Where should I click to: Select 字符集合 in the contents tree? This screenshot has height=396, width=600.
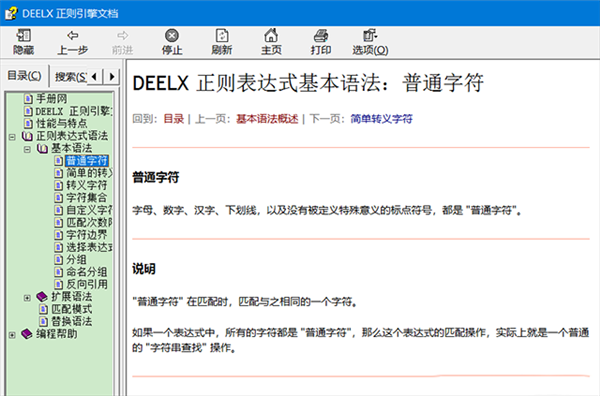click(x=86, y=198)
